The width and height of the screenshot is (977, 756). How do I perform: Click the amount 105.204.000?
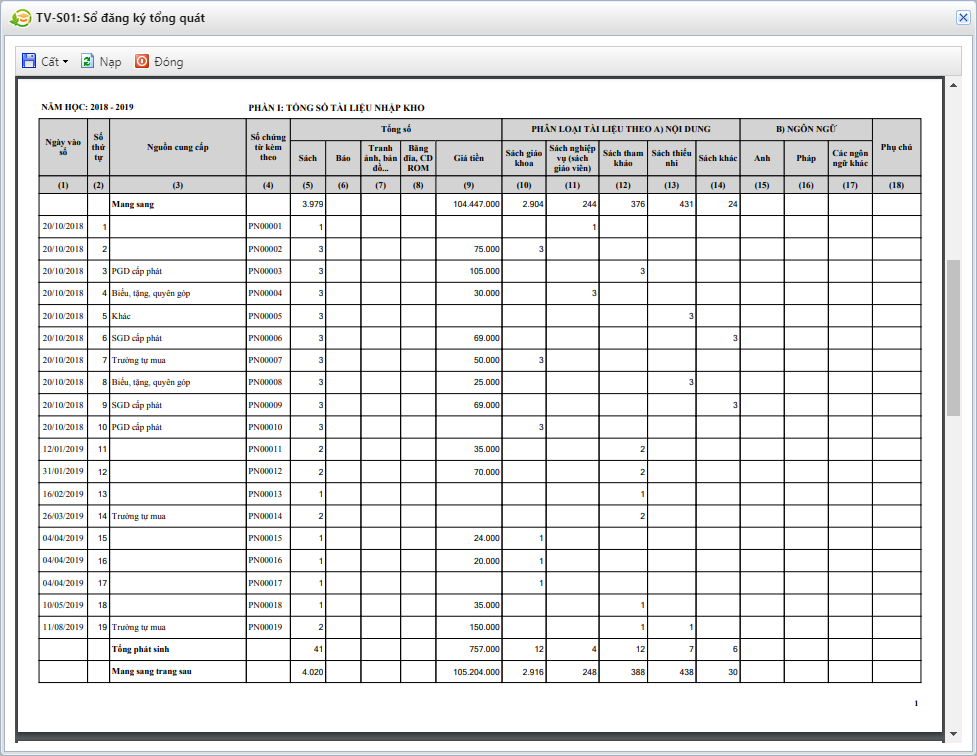pos(476,672)
